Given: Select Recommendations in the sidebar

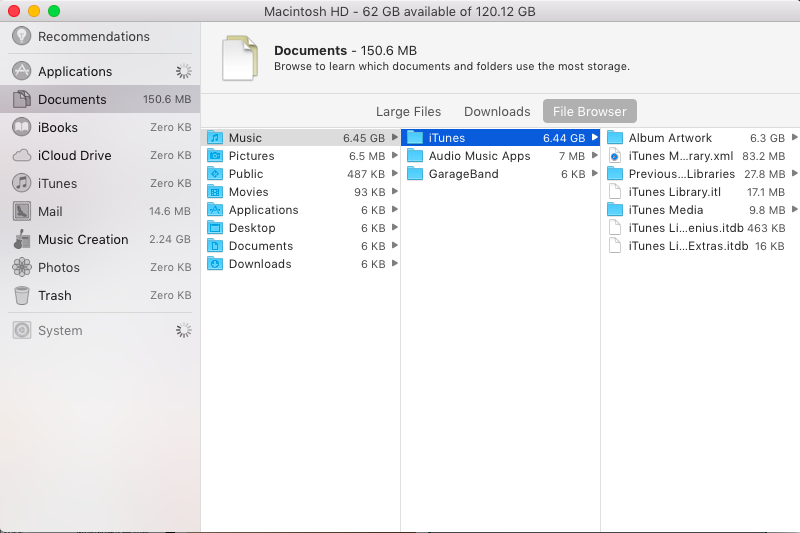Looking at the screenshot, I should click(x=94, y=36).
